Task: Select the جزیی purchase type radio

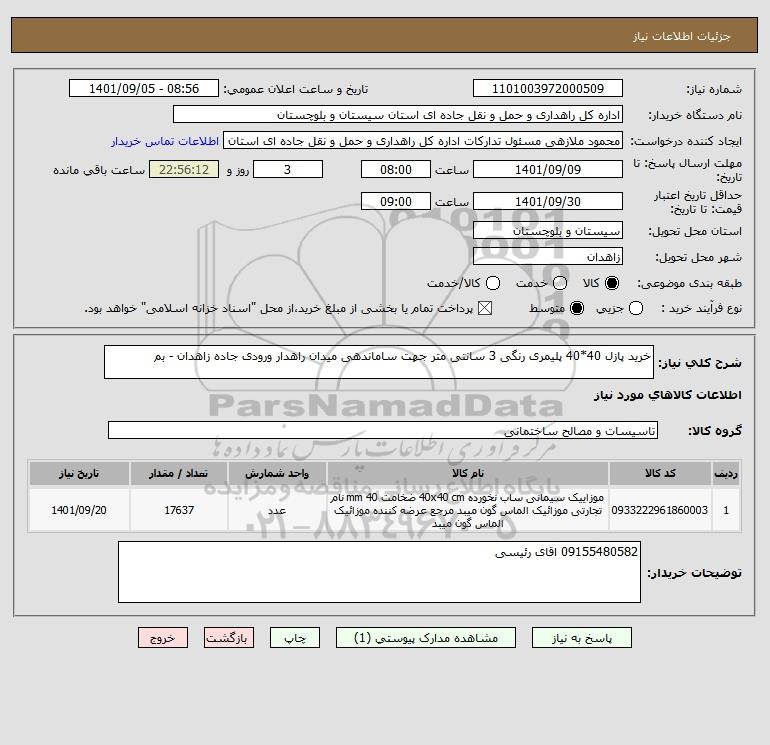Action: [x=636, y=308]
